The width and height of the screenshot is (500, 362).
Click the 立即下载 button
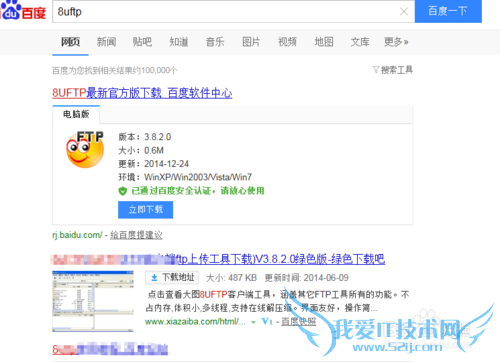tap(145, 210)
